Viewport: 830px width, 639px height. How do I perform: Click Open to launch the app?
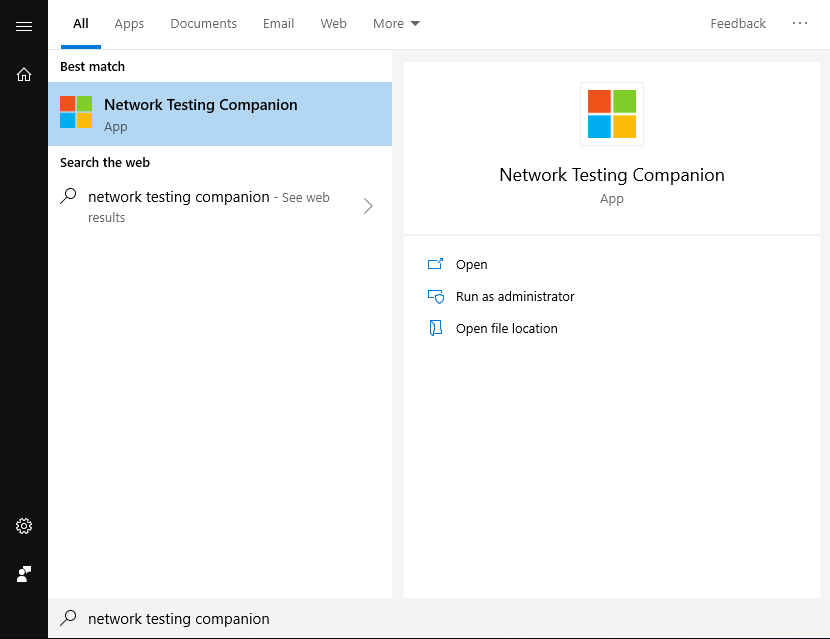tap(471, 264)
